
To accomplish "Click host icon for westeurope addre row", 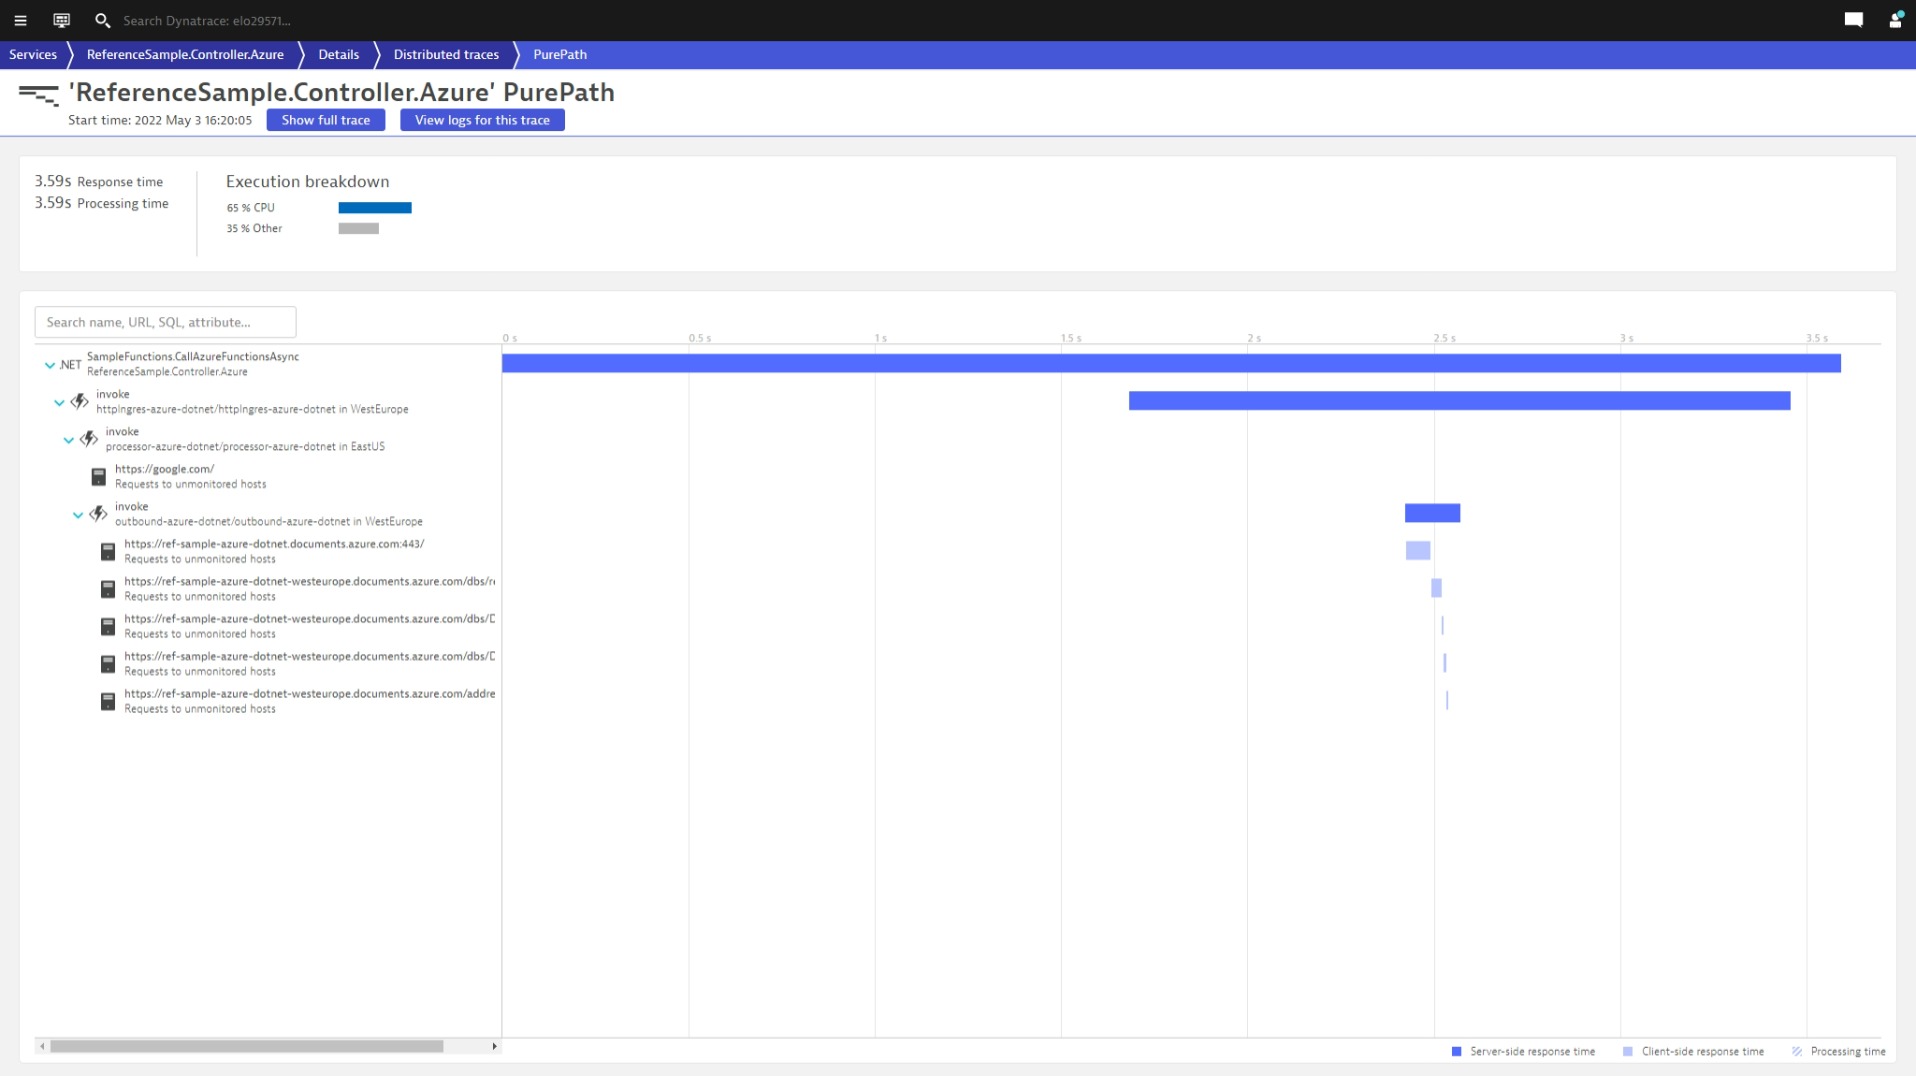I will pos(108,702).
